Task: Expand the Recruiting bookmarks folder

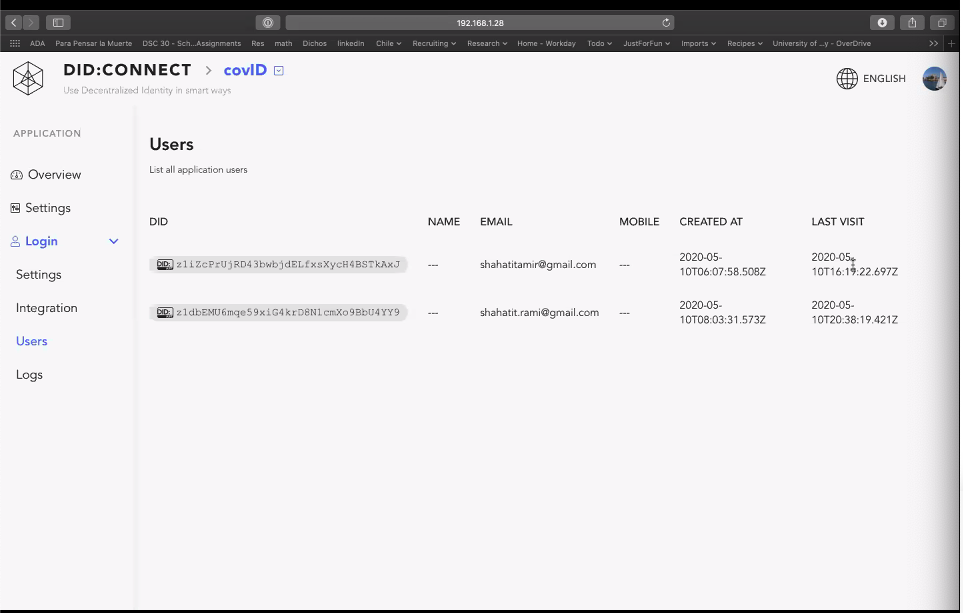Action: (x=434, y=44)
